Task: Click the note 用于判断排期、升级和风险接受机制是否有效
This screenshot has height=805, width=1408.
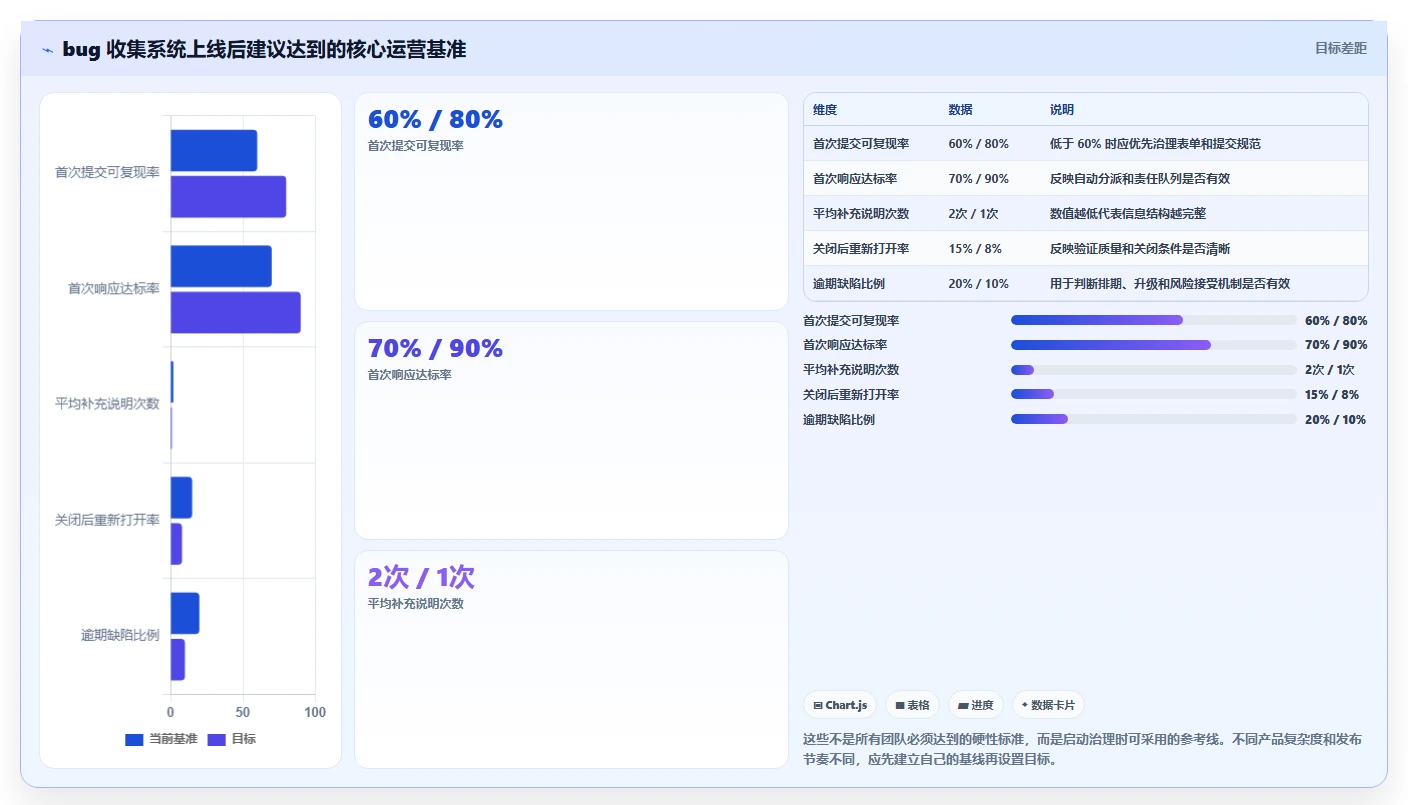Action: pos(1170,284)
